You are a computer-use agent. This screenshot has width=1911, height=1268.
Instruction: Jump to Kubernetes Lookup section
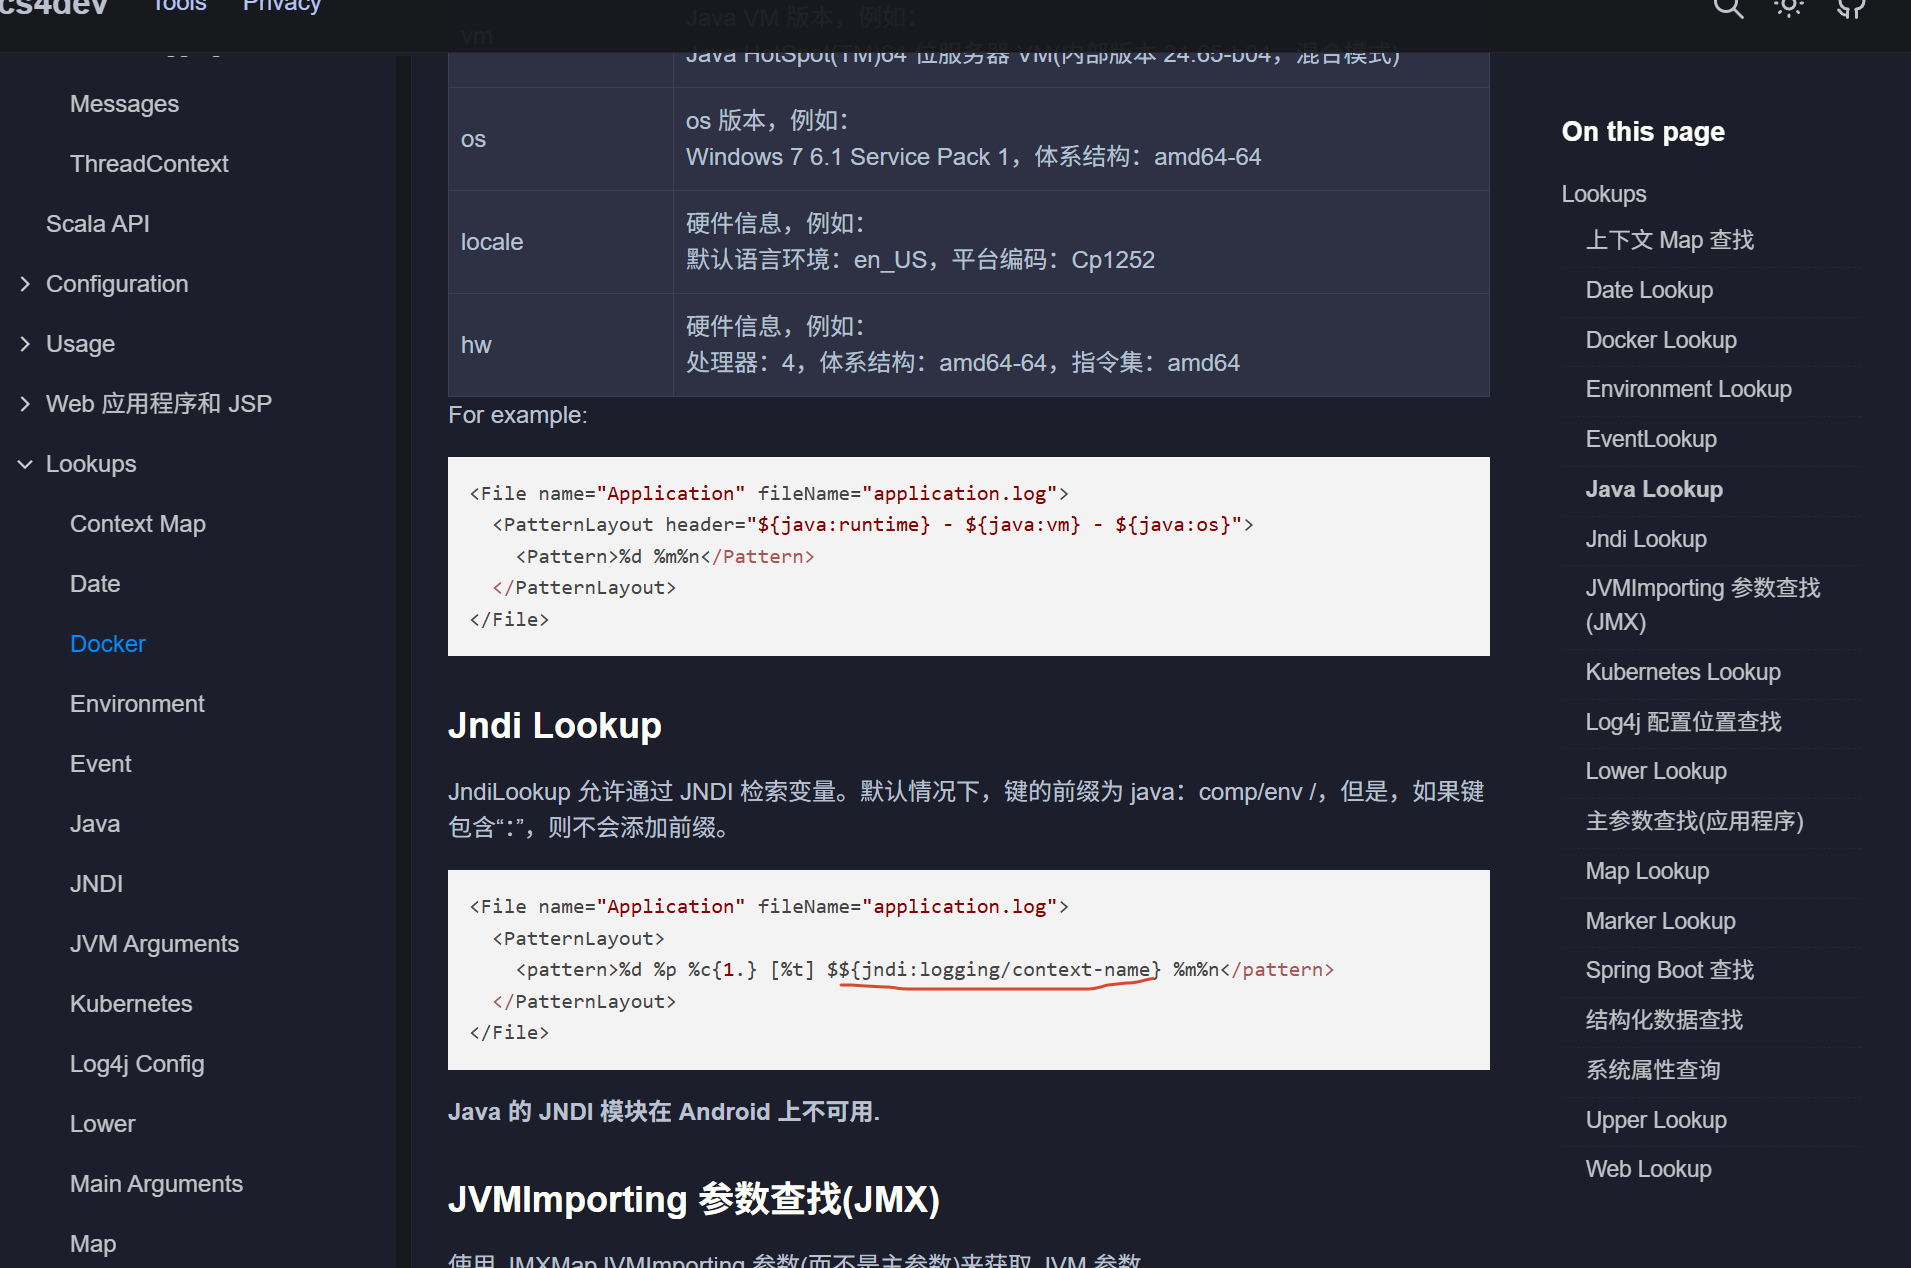pyautogui.click(x=1683, y=672)
